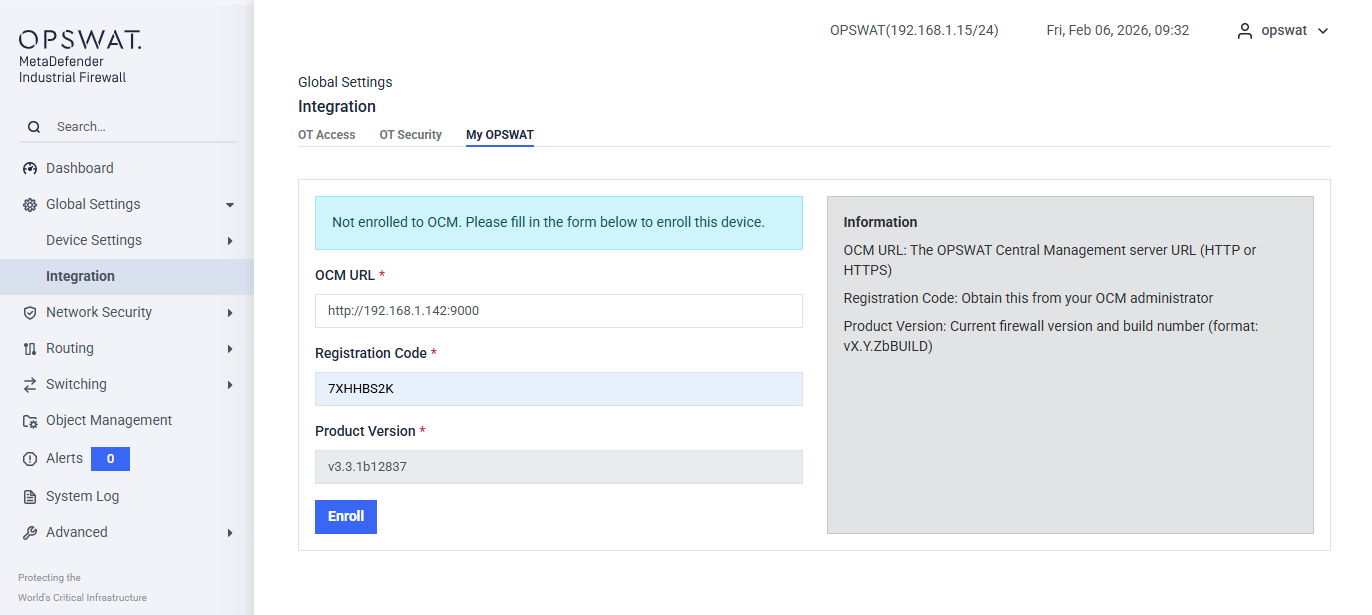Switch to the OT Access tab
The image size is (1372, 615).
click(x=327, y=135)
